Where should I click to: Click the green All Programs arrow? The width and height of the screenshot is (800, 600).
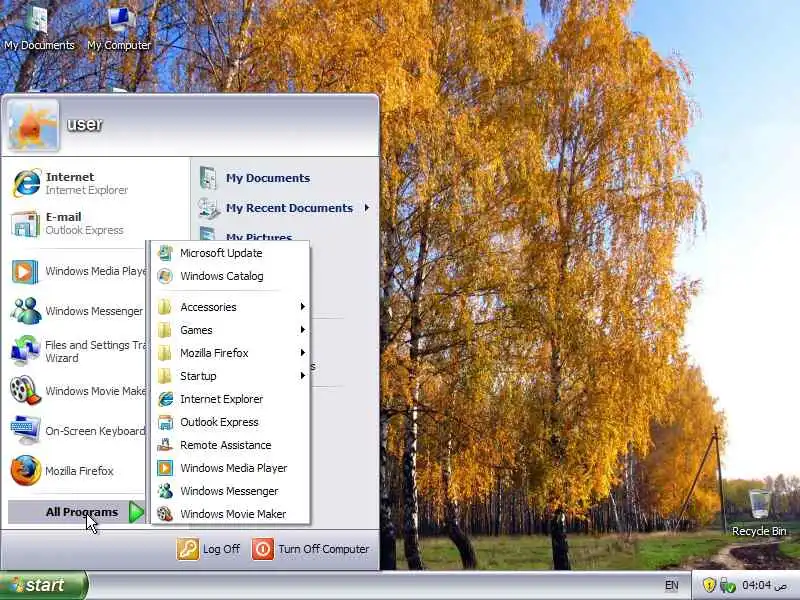pyautogui.click(x=136, y=512)
